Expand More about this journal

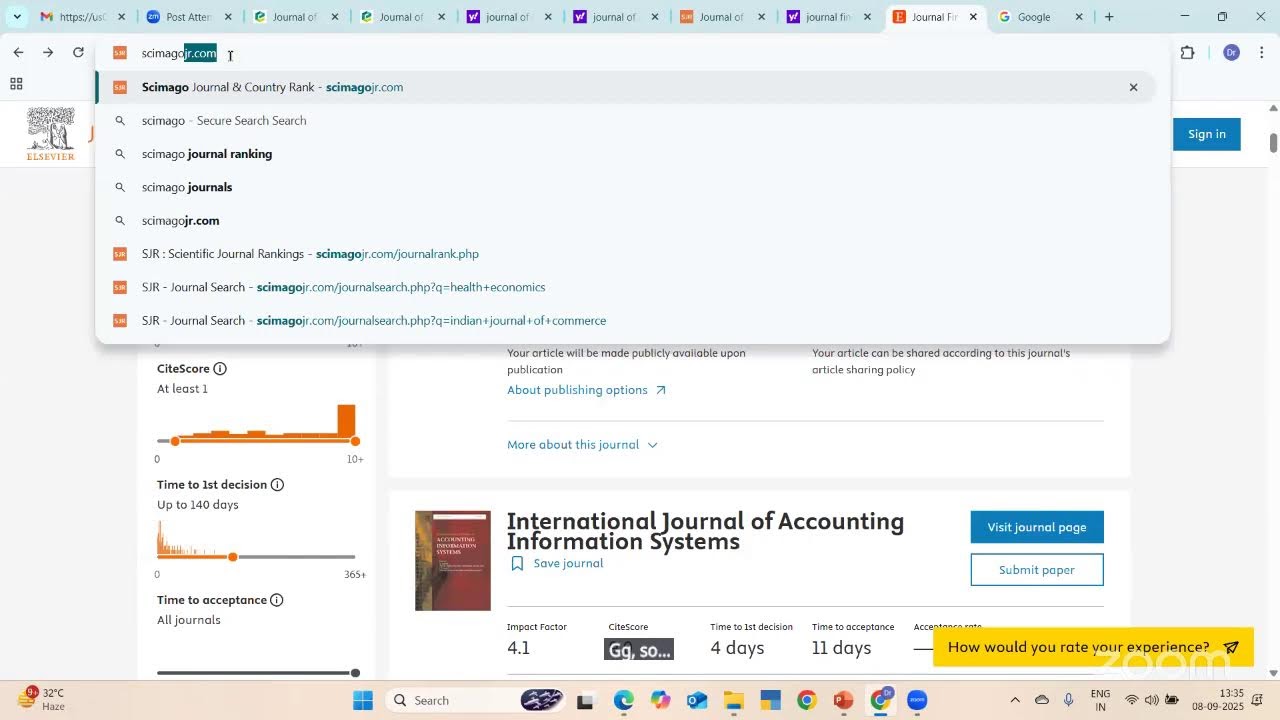pos(582,445)
